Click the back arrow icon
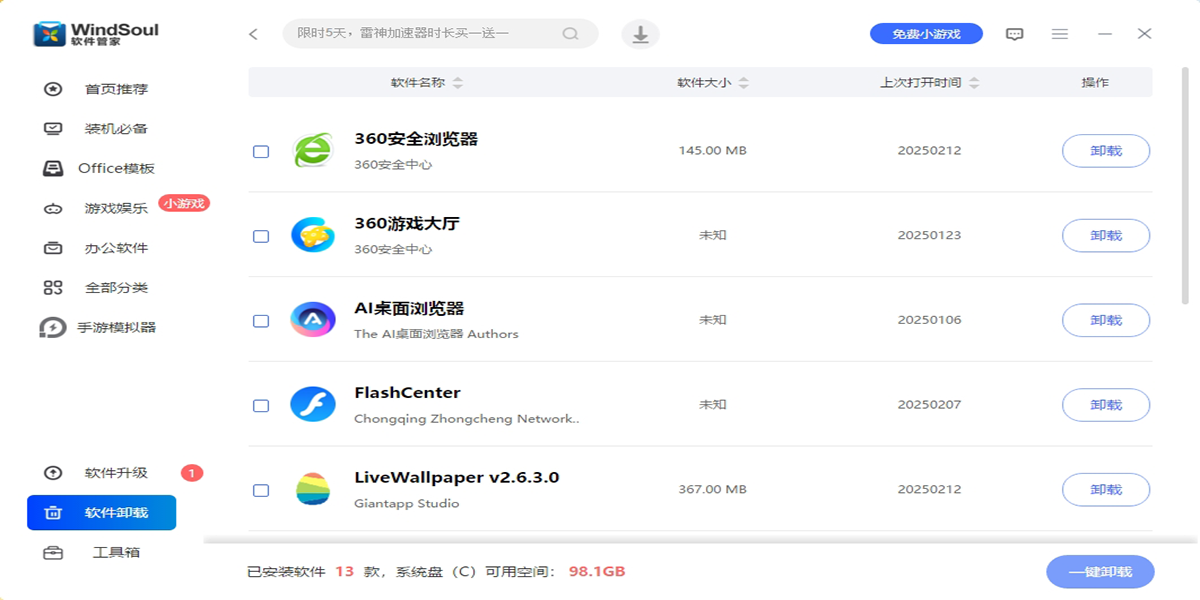 [x=253, y=34]
